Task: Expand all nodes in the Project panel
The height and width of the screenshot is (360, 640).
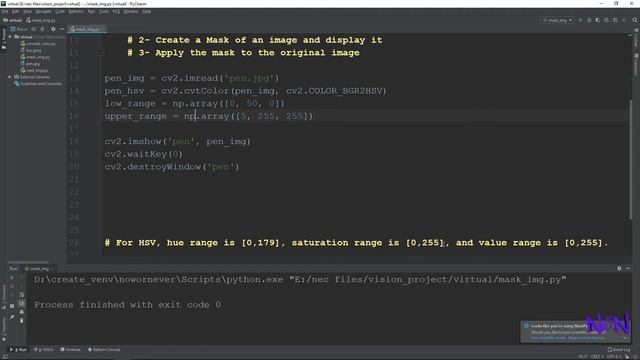Action: tap(42, 29)
